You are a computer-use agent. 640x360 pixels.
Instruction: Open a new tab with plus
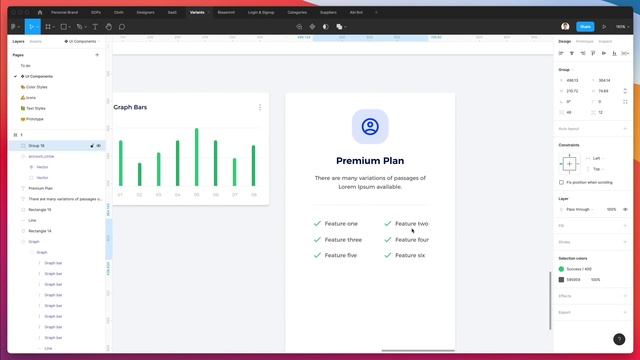376,13
